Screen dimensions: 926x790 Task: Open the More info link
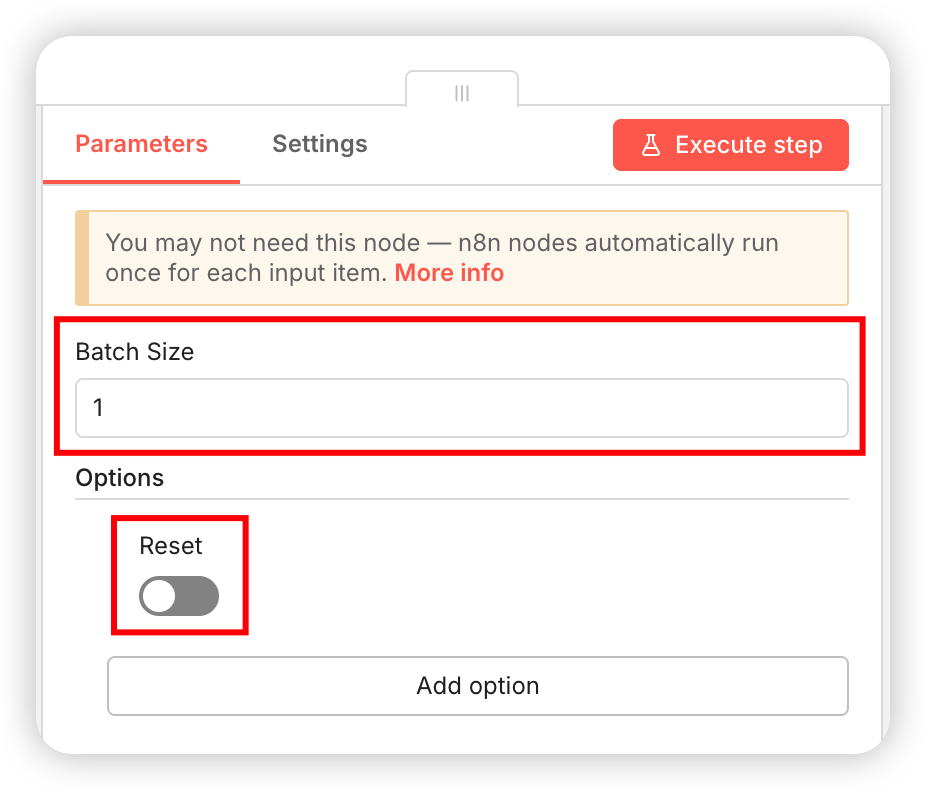449,273
